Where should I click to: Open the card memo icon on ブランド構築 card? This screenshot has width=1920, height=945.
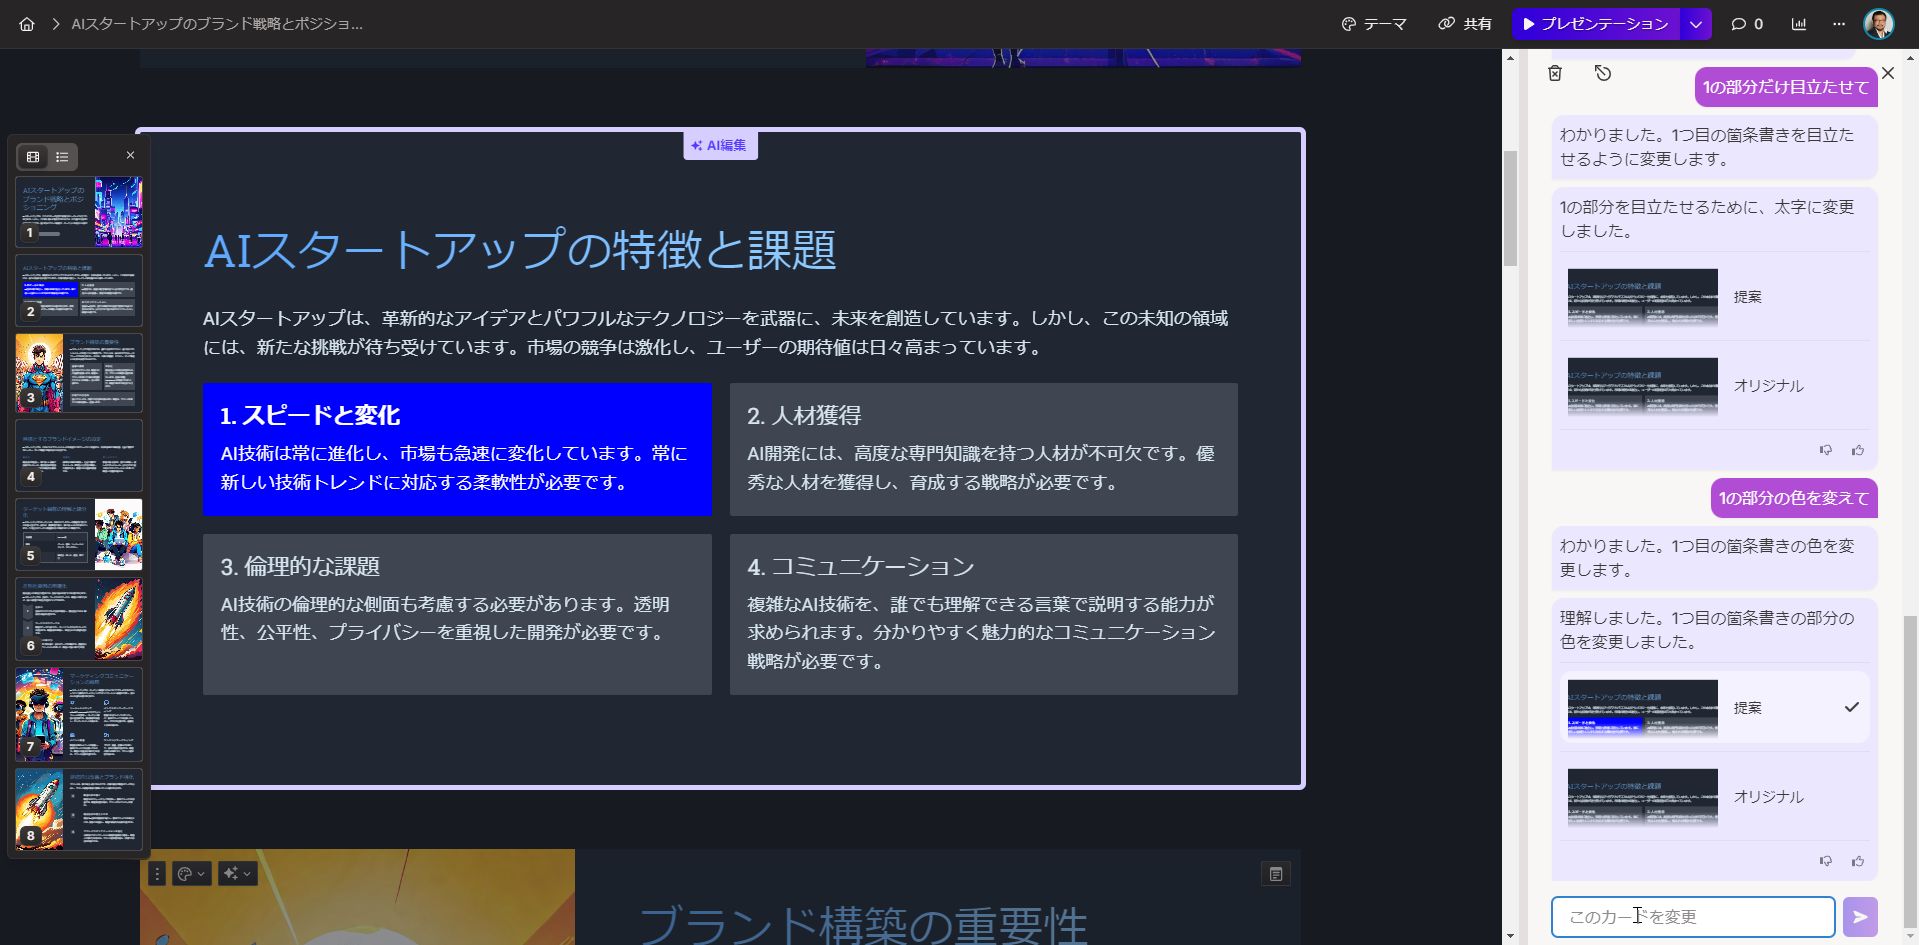pos(1275,873)
